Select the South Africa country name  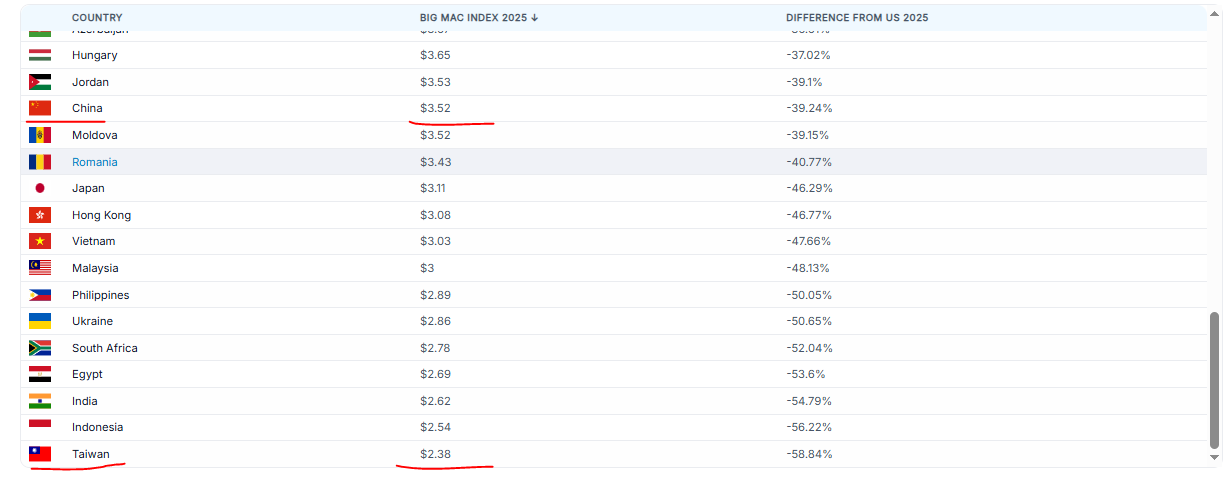click(x=105, y=348)
